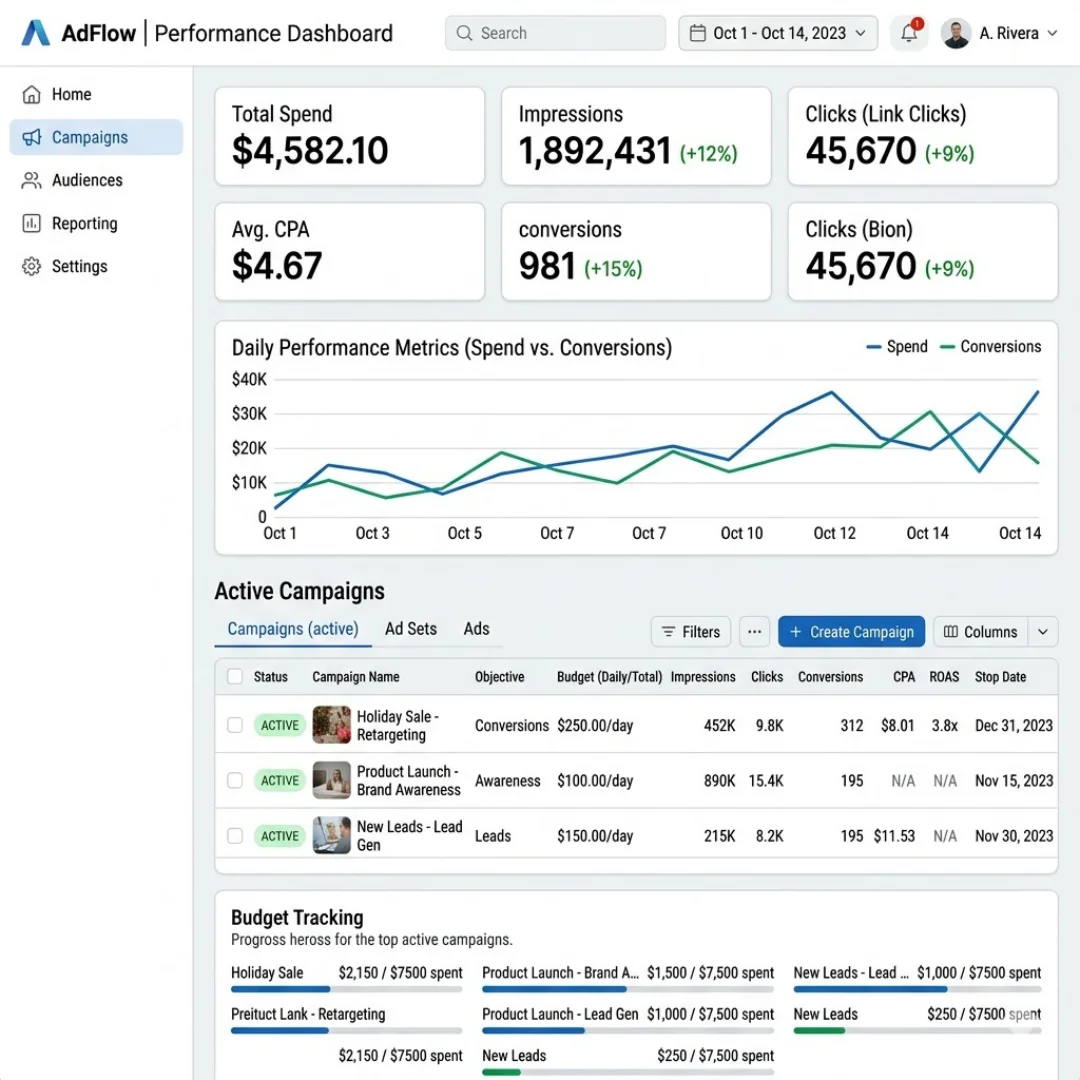Click the Settings gear icon
The width and height of the screenshot is (1080, 1080).
[32, 267]
